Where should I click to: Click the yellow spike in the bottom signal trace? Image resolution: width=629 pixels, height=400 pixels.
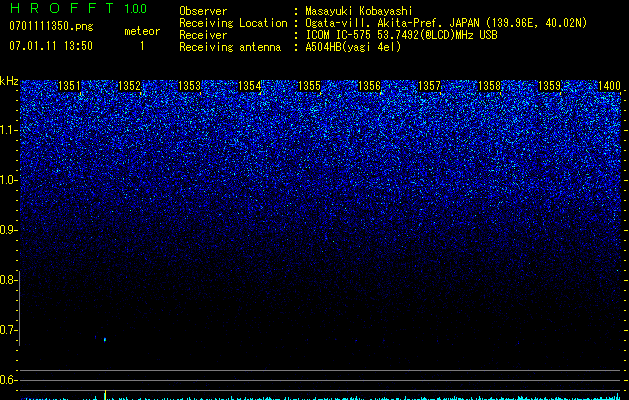pyautogui.click(x=105, y=394)
